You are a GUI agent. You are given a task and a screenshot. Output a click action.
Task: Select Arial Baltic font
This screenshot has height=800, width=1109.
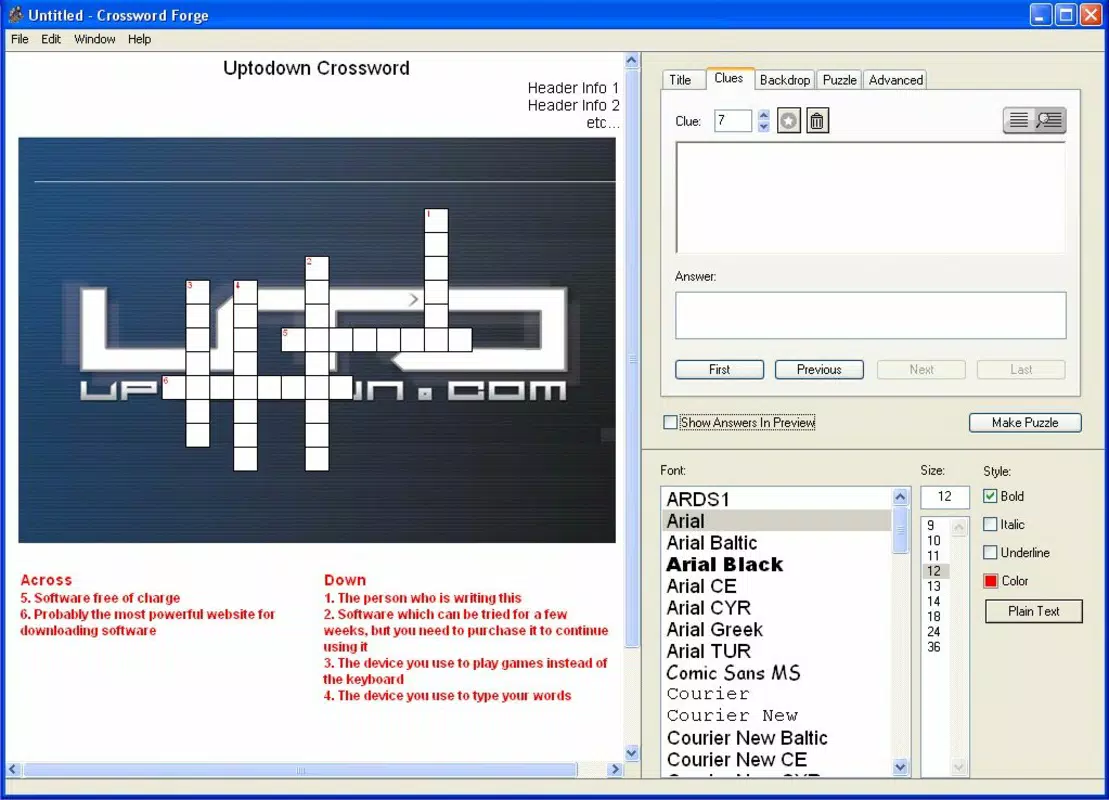pos(777,543)
